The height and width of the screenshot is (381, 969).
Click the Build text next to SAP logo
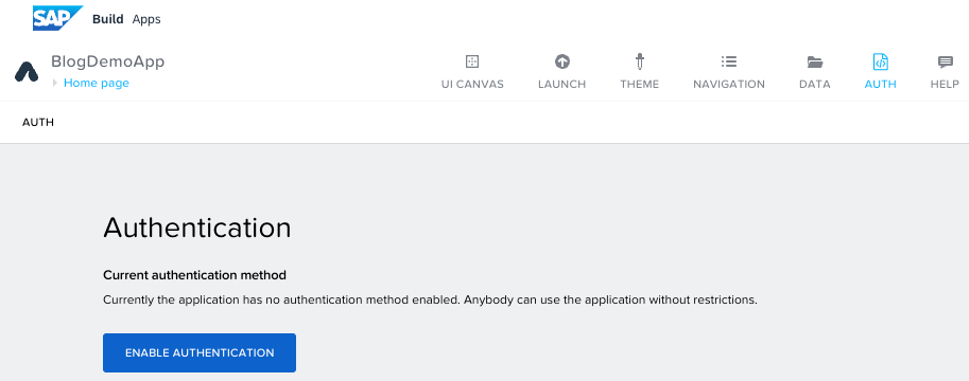click(x=108, y=19)
